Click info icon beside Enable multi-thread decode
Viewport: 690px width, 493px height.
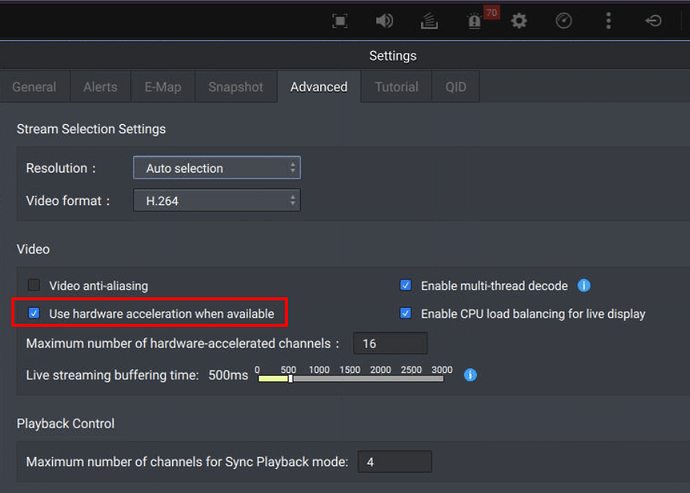(x=584, y=285)
